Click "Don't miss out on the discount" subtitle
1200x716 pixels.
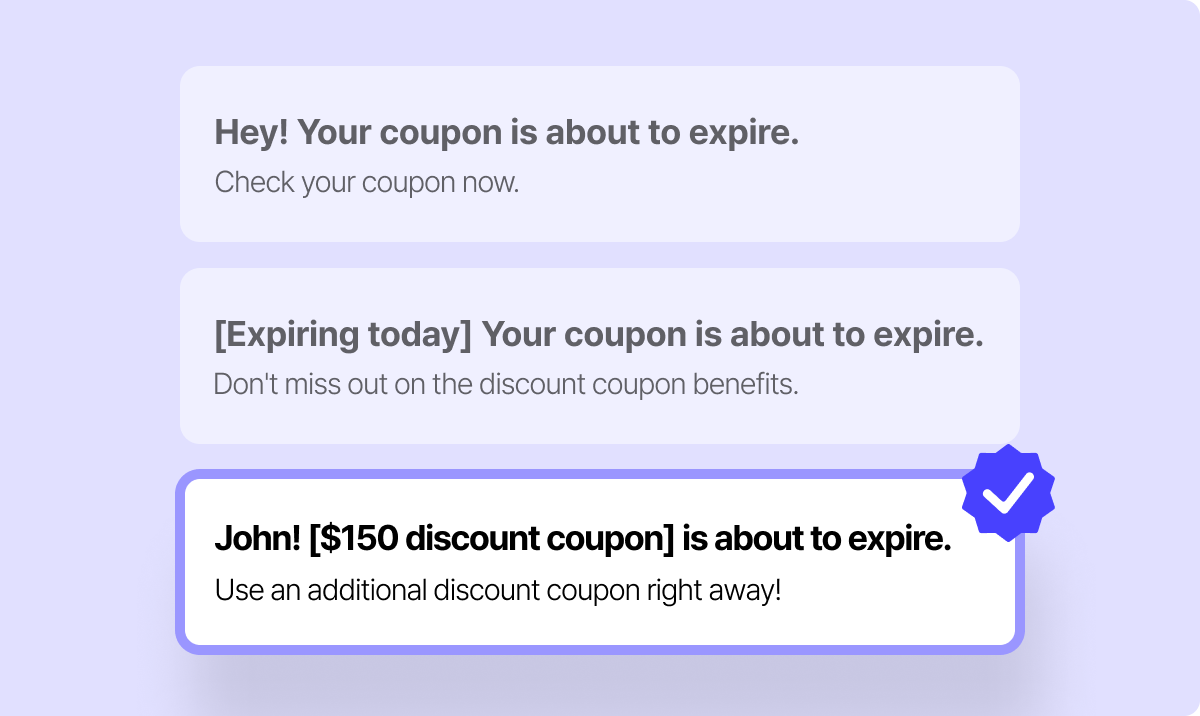[505, 385]
